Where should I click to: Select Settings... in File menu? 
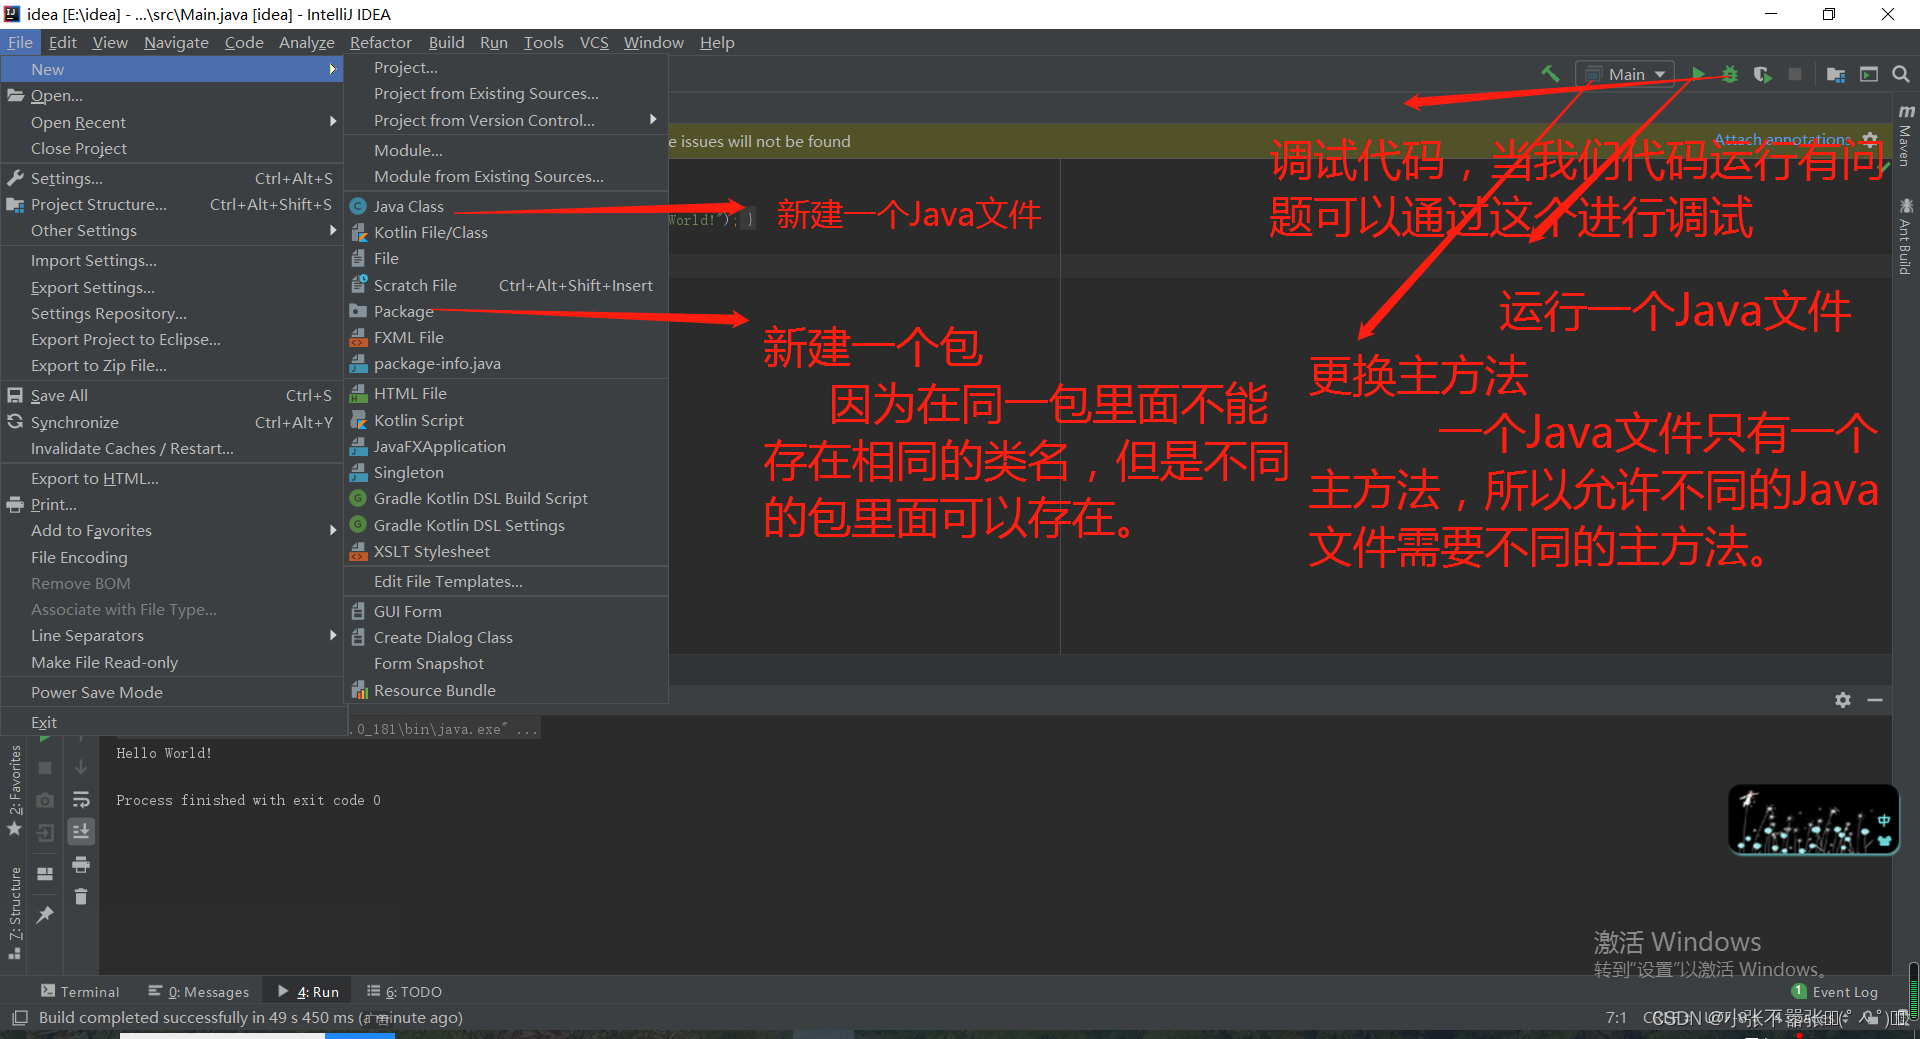pyautogui.click(x=172, y=178)
